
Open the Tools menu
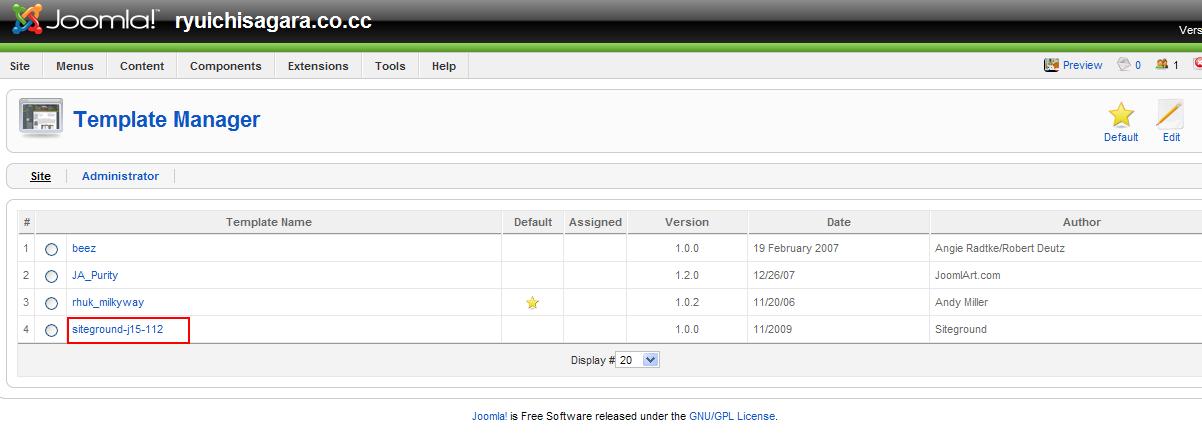(390, 66)
